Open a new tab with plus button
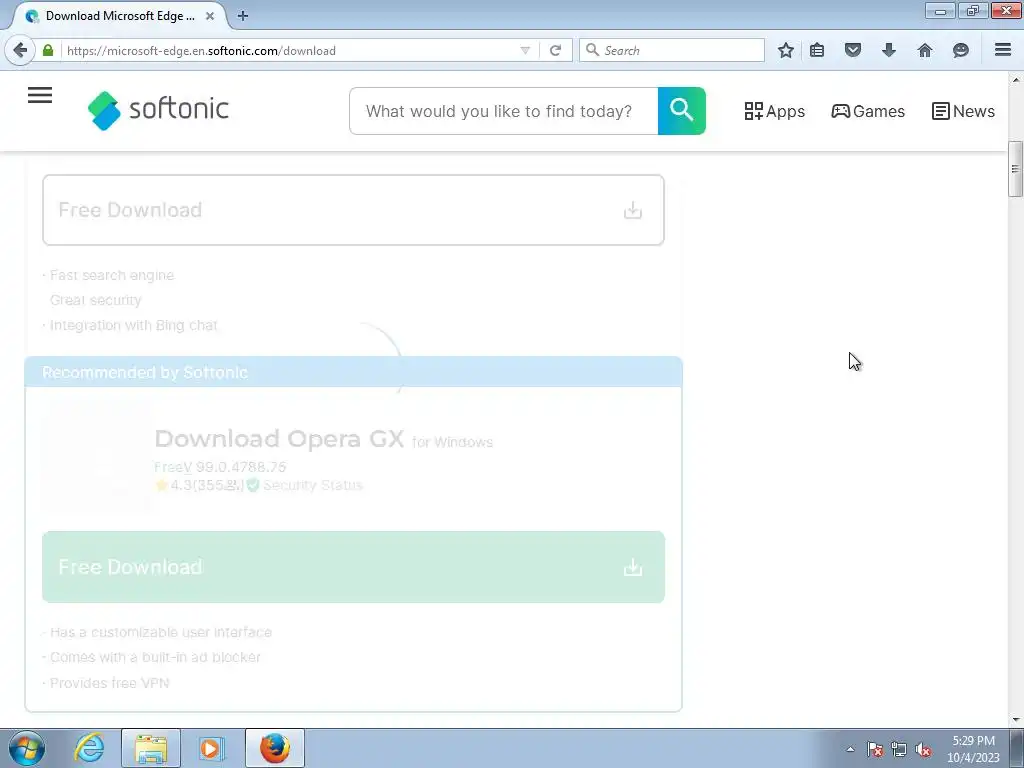The width and height of the screenshot is (1024, 768). [243, 16]
